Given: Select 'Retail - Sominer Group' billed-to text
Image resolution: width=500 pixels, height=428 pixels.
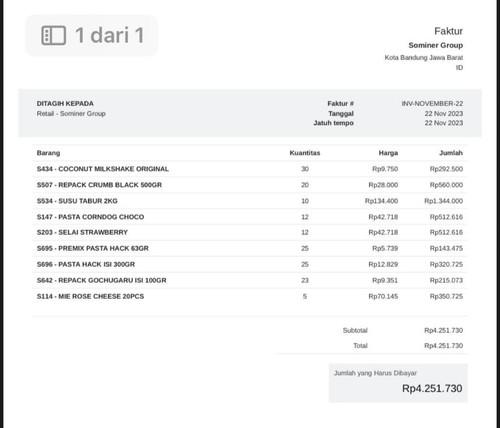Looking at the screenshot, I should point(71,114).
